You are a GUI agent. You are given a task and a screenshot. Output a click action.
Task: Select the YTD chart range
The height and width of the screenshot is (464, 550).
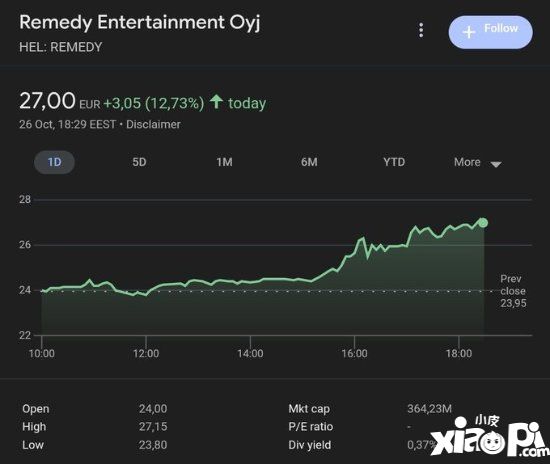(x=394, y=162)
